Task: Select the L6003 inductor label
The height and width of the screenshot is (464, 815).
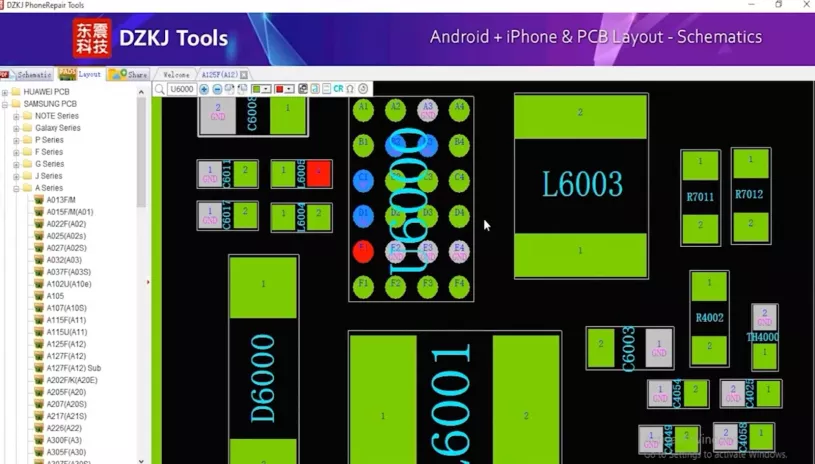Action: pyautogui.click(x=582, y=184)
